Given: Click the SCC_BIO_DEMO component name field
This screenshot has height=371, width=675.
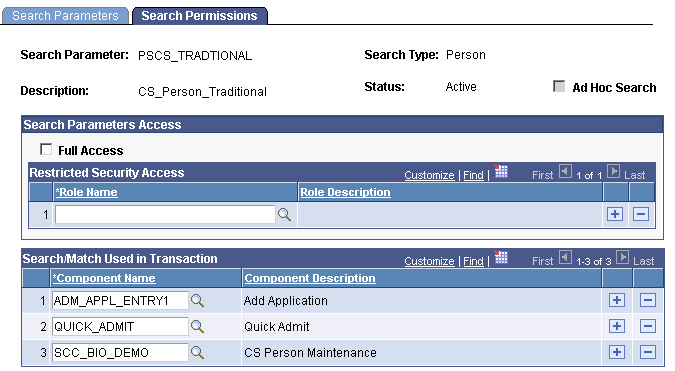Looking at the screenshot, I should click(120, 352).
